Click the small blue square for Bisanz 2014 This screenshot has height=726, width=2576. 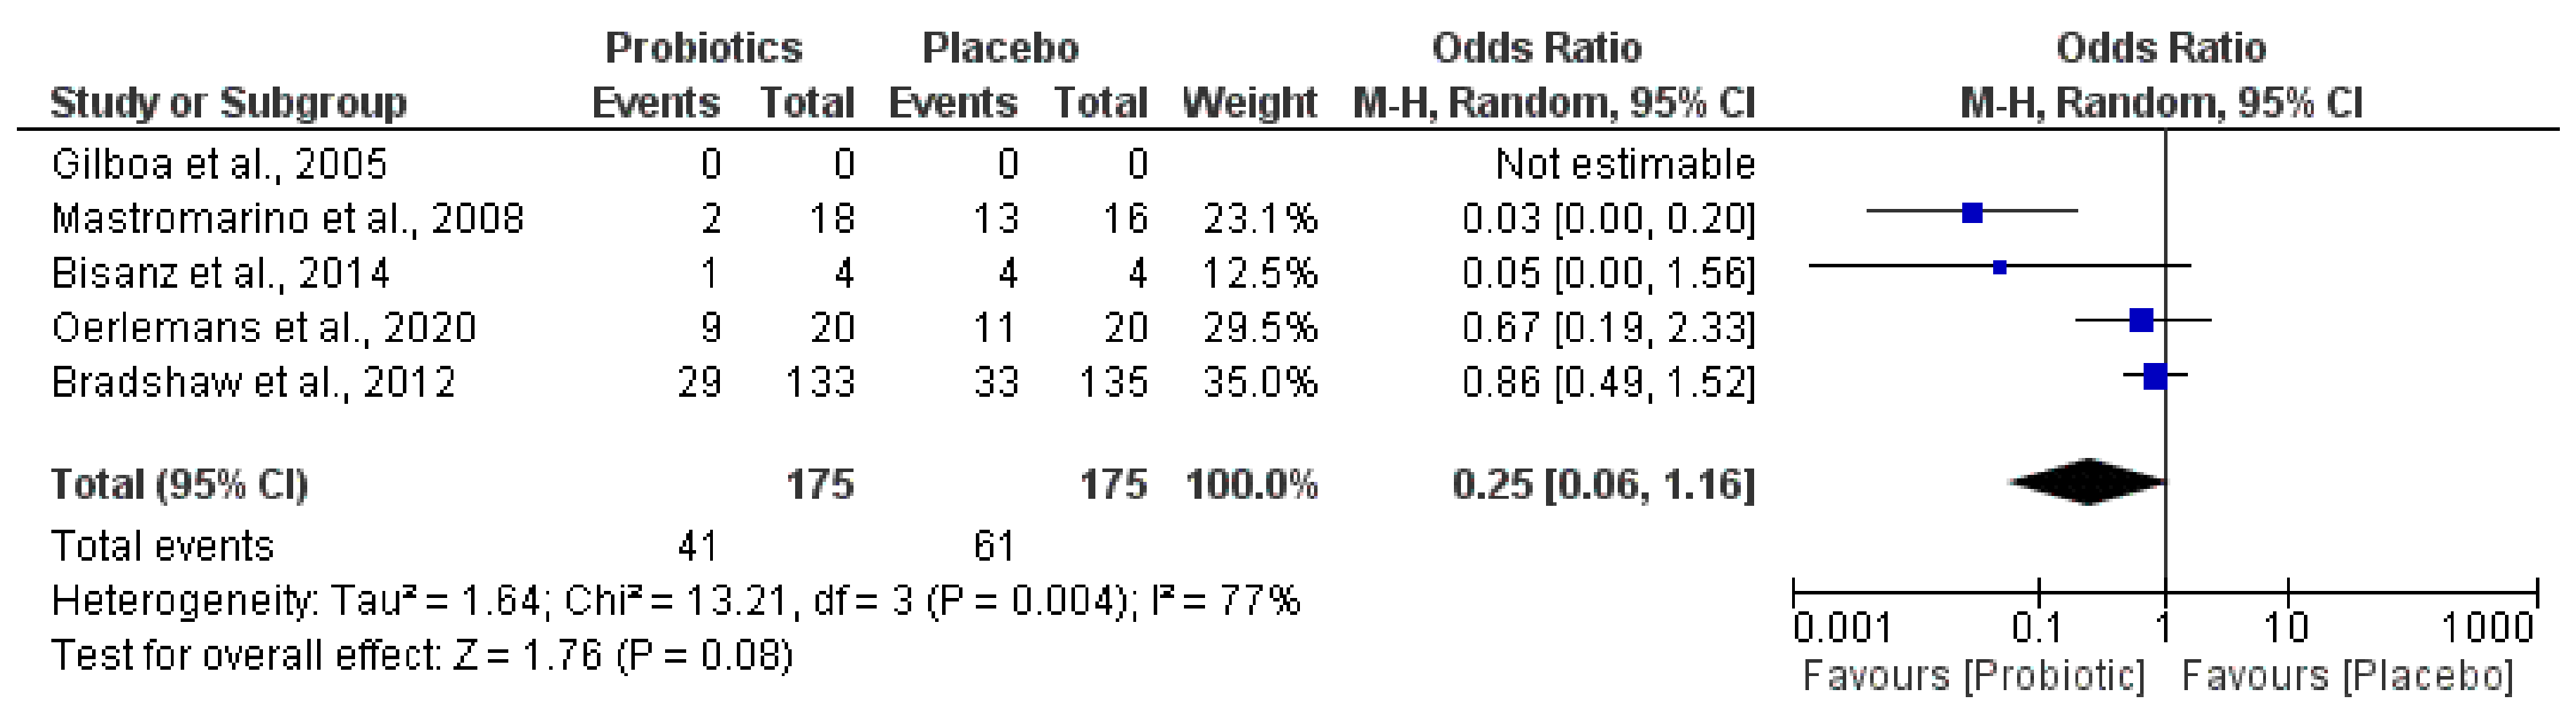[x=1999, y=267]
